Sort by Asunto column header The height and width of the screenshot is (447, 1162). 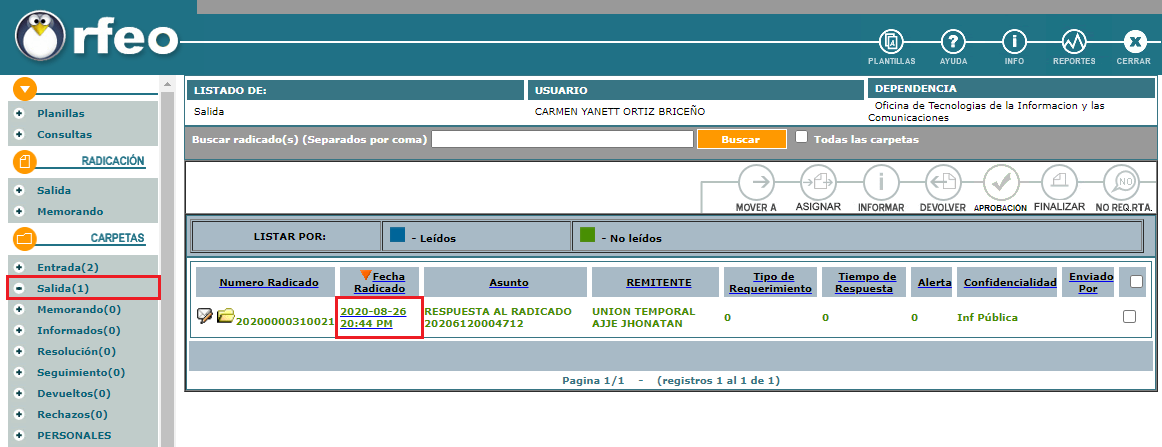click(508, 282)
